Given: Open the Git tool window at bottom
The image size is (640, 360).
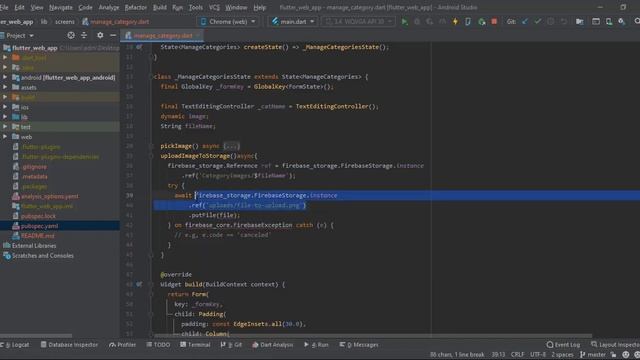Looking at the screenshot, I should 231,345.
